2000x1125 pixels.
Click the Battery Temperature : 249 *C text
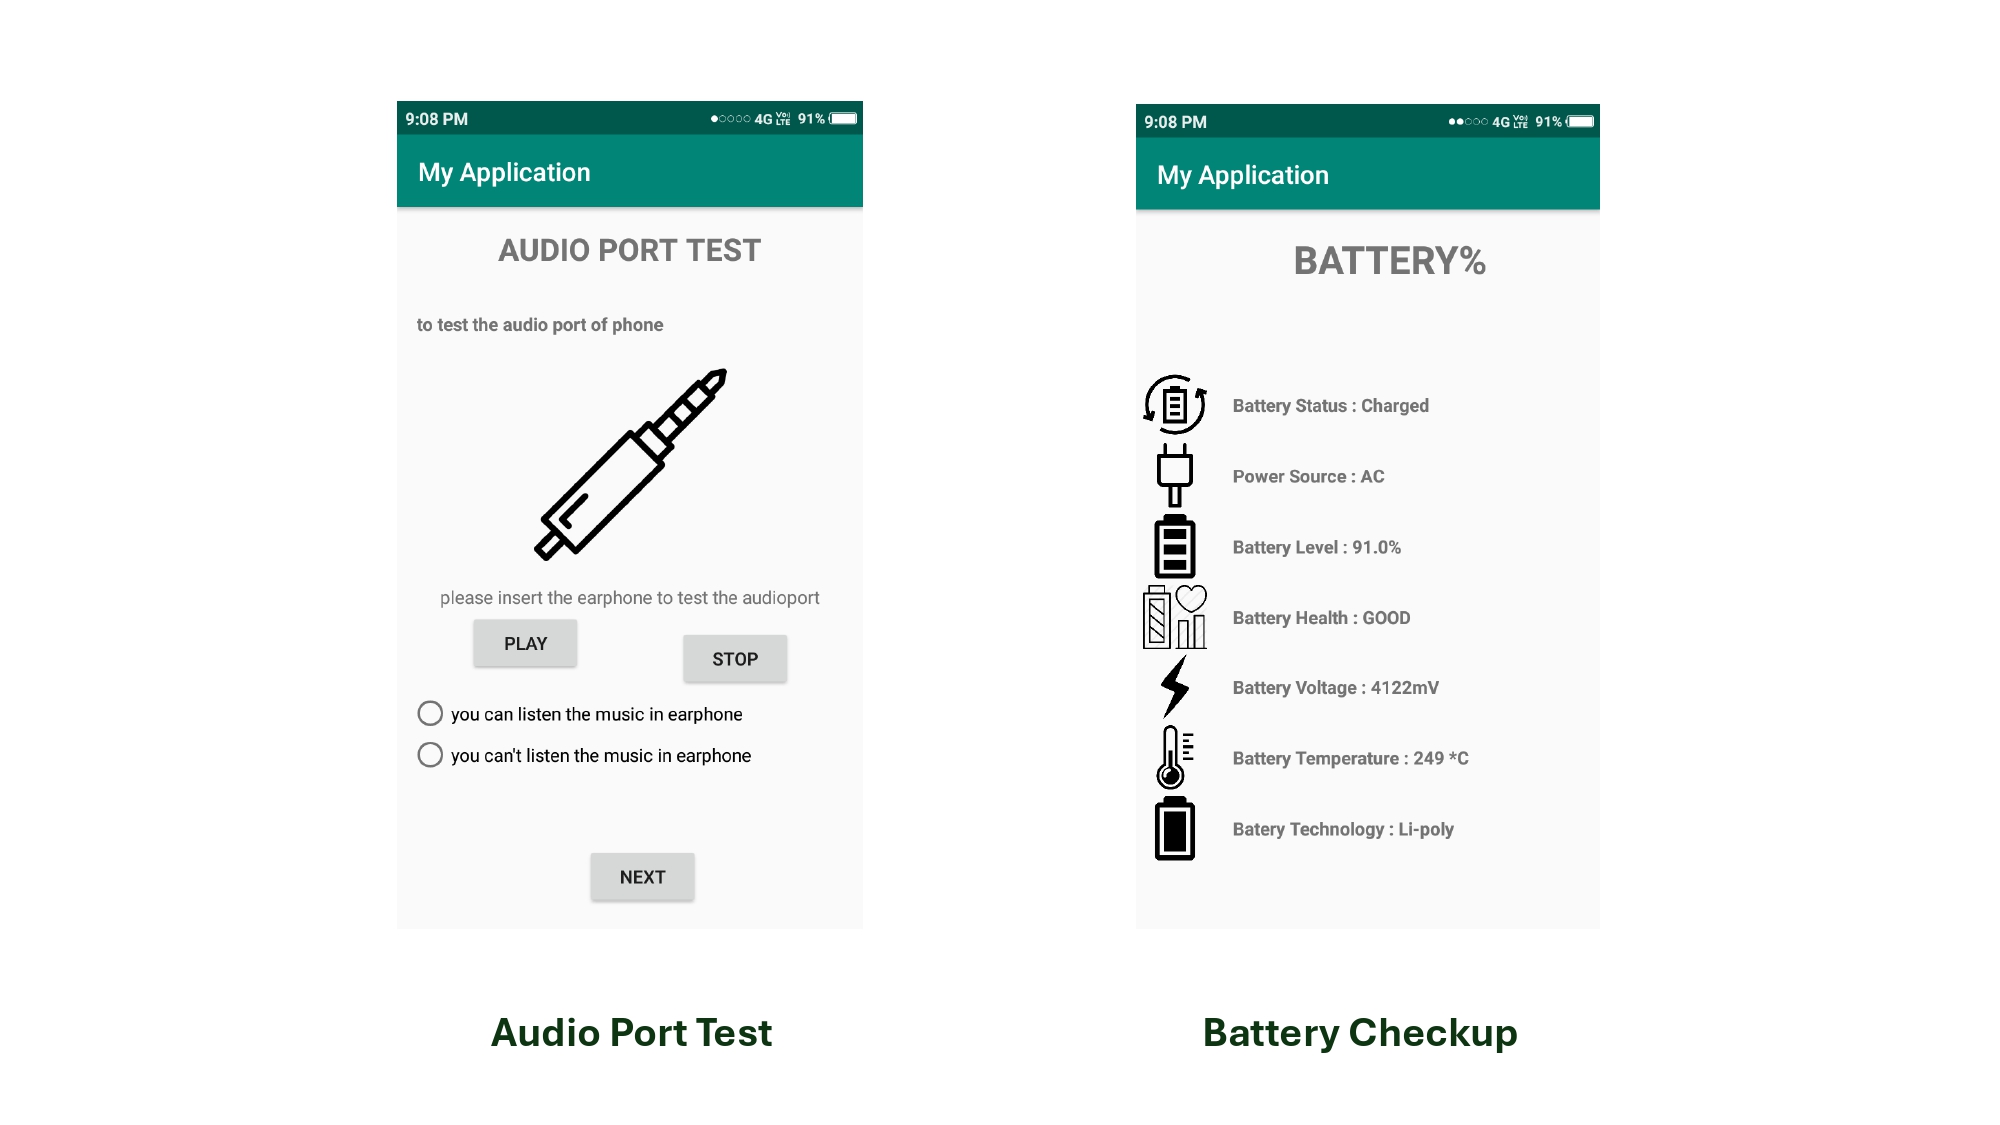1350,759
